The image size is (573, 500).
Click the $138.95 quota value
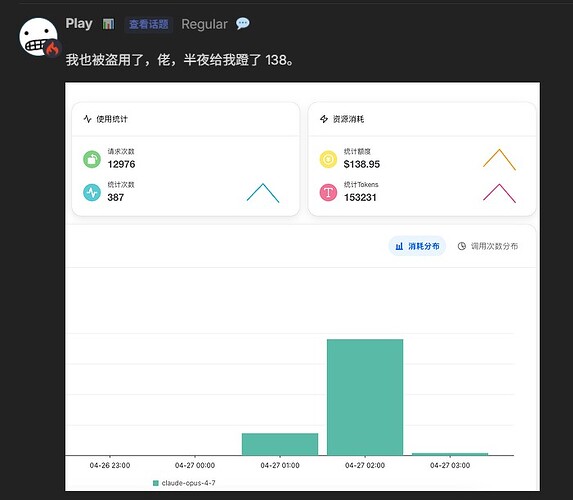(362, 164)
